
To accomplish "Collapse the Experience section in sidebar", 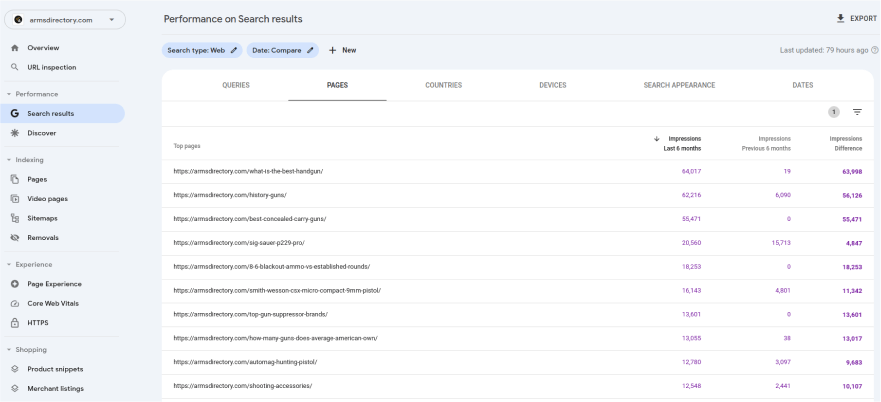I will point(9,265).
